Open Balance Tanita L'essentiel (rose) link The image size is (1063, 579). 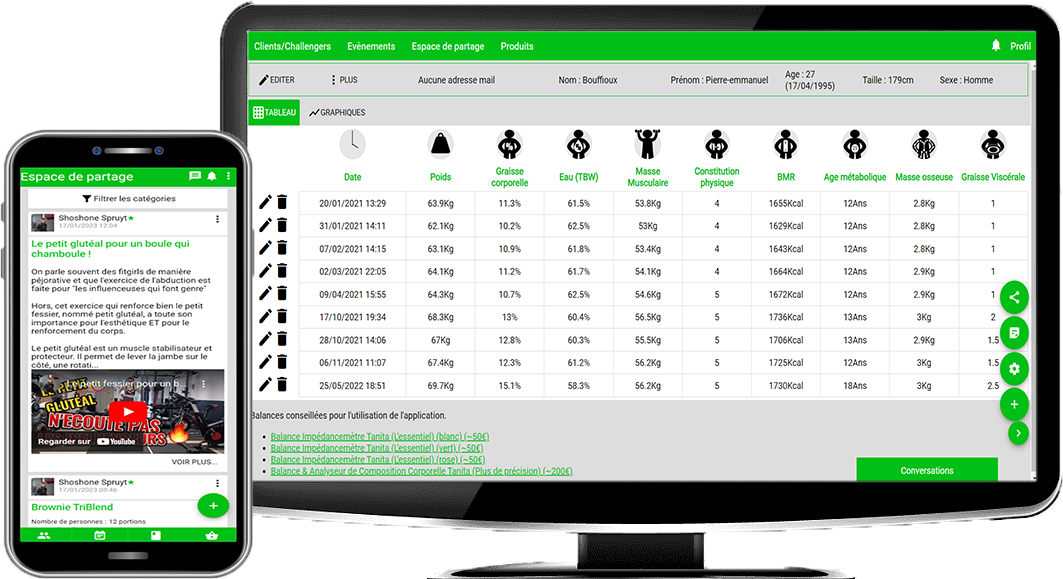(x=378, y=460)
